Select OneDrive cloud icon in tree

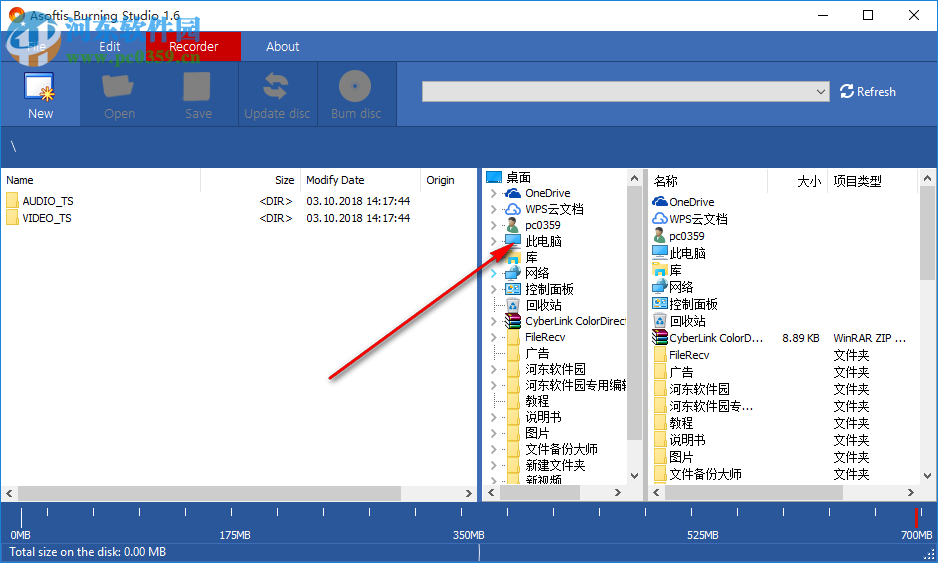(x=513, y=193)
